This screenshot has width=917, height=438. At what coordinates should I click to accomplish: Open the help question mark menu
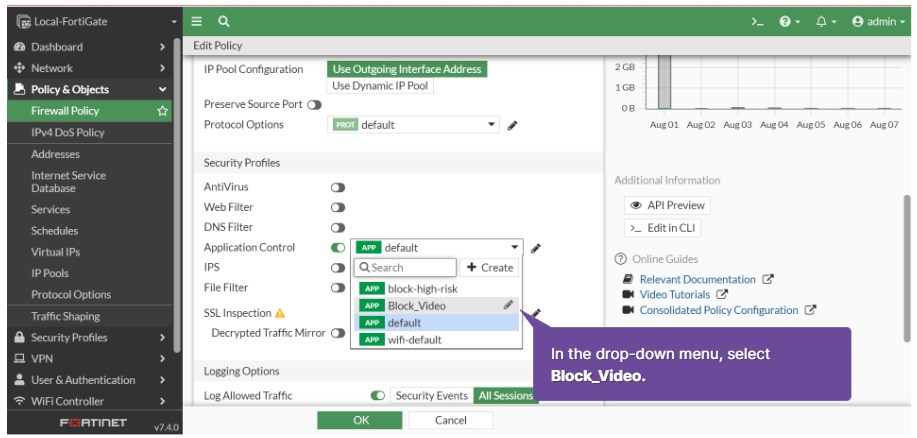788,22
